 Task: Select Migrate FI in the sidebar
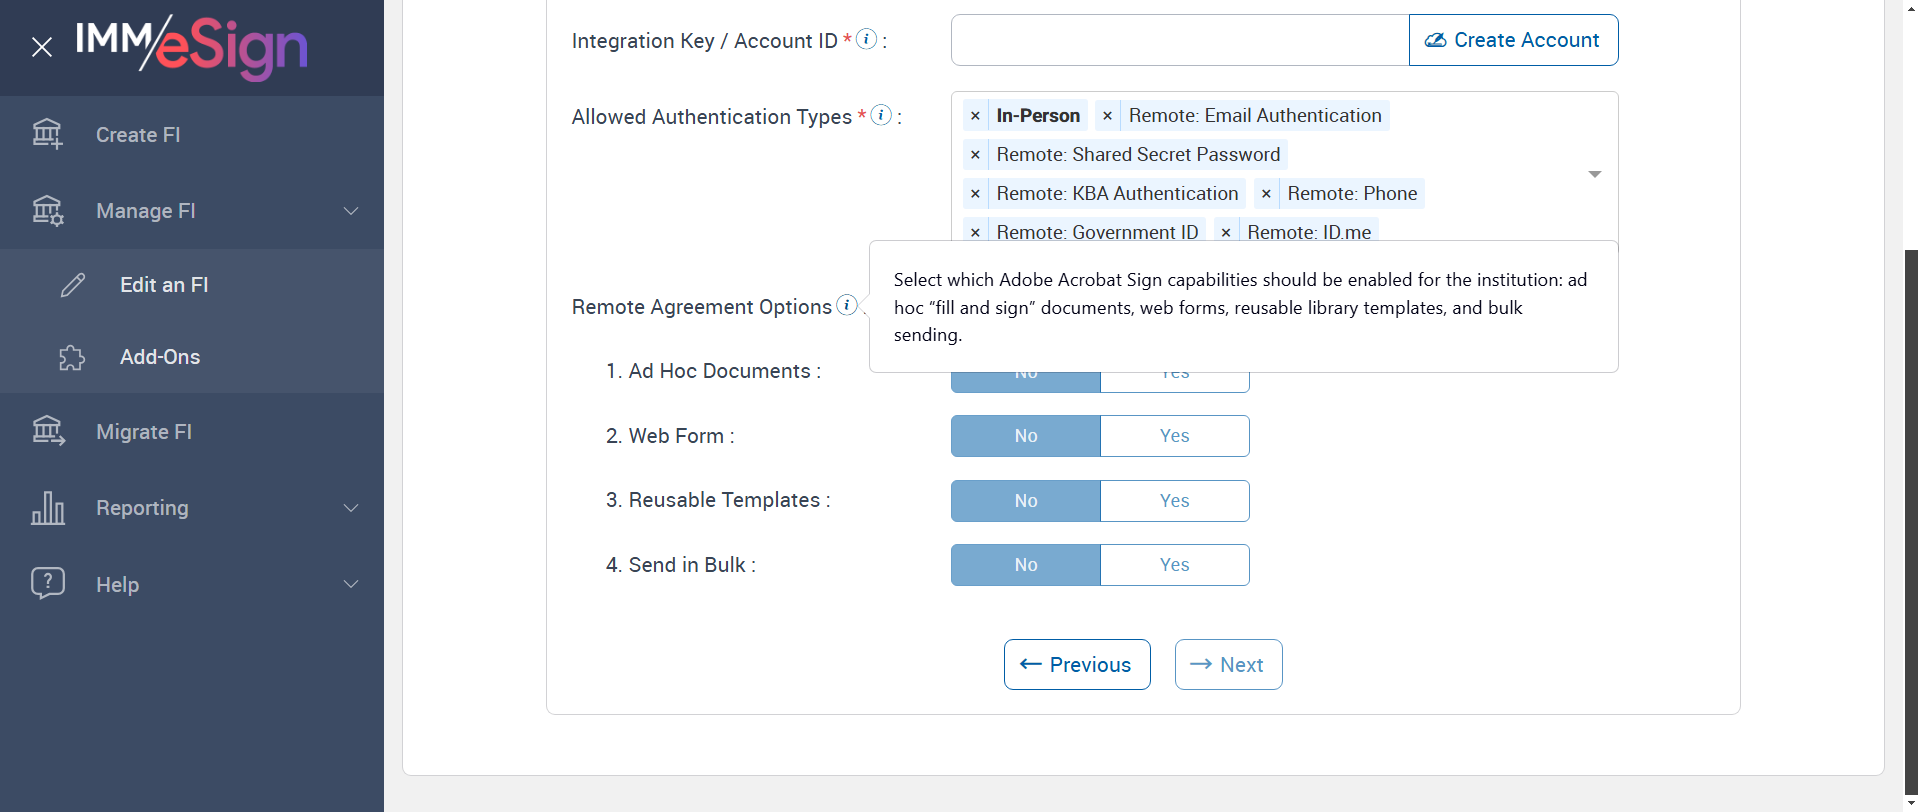pos(144,432)
